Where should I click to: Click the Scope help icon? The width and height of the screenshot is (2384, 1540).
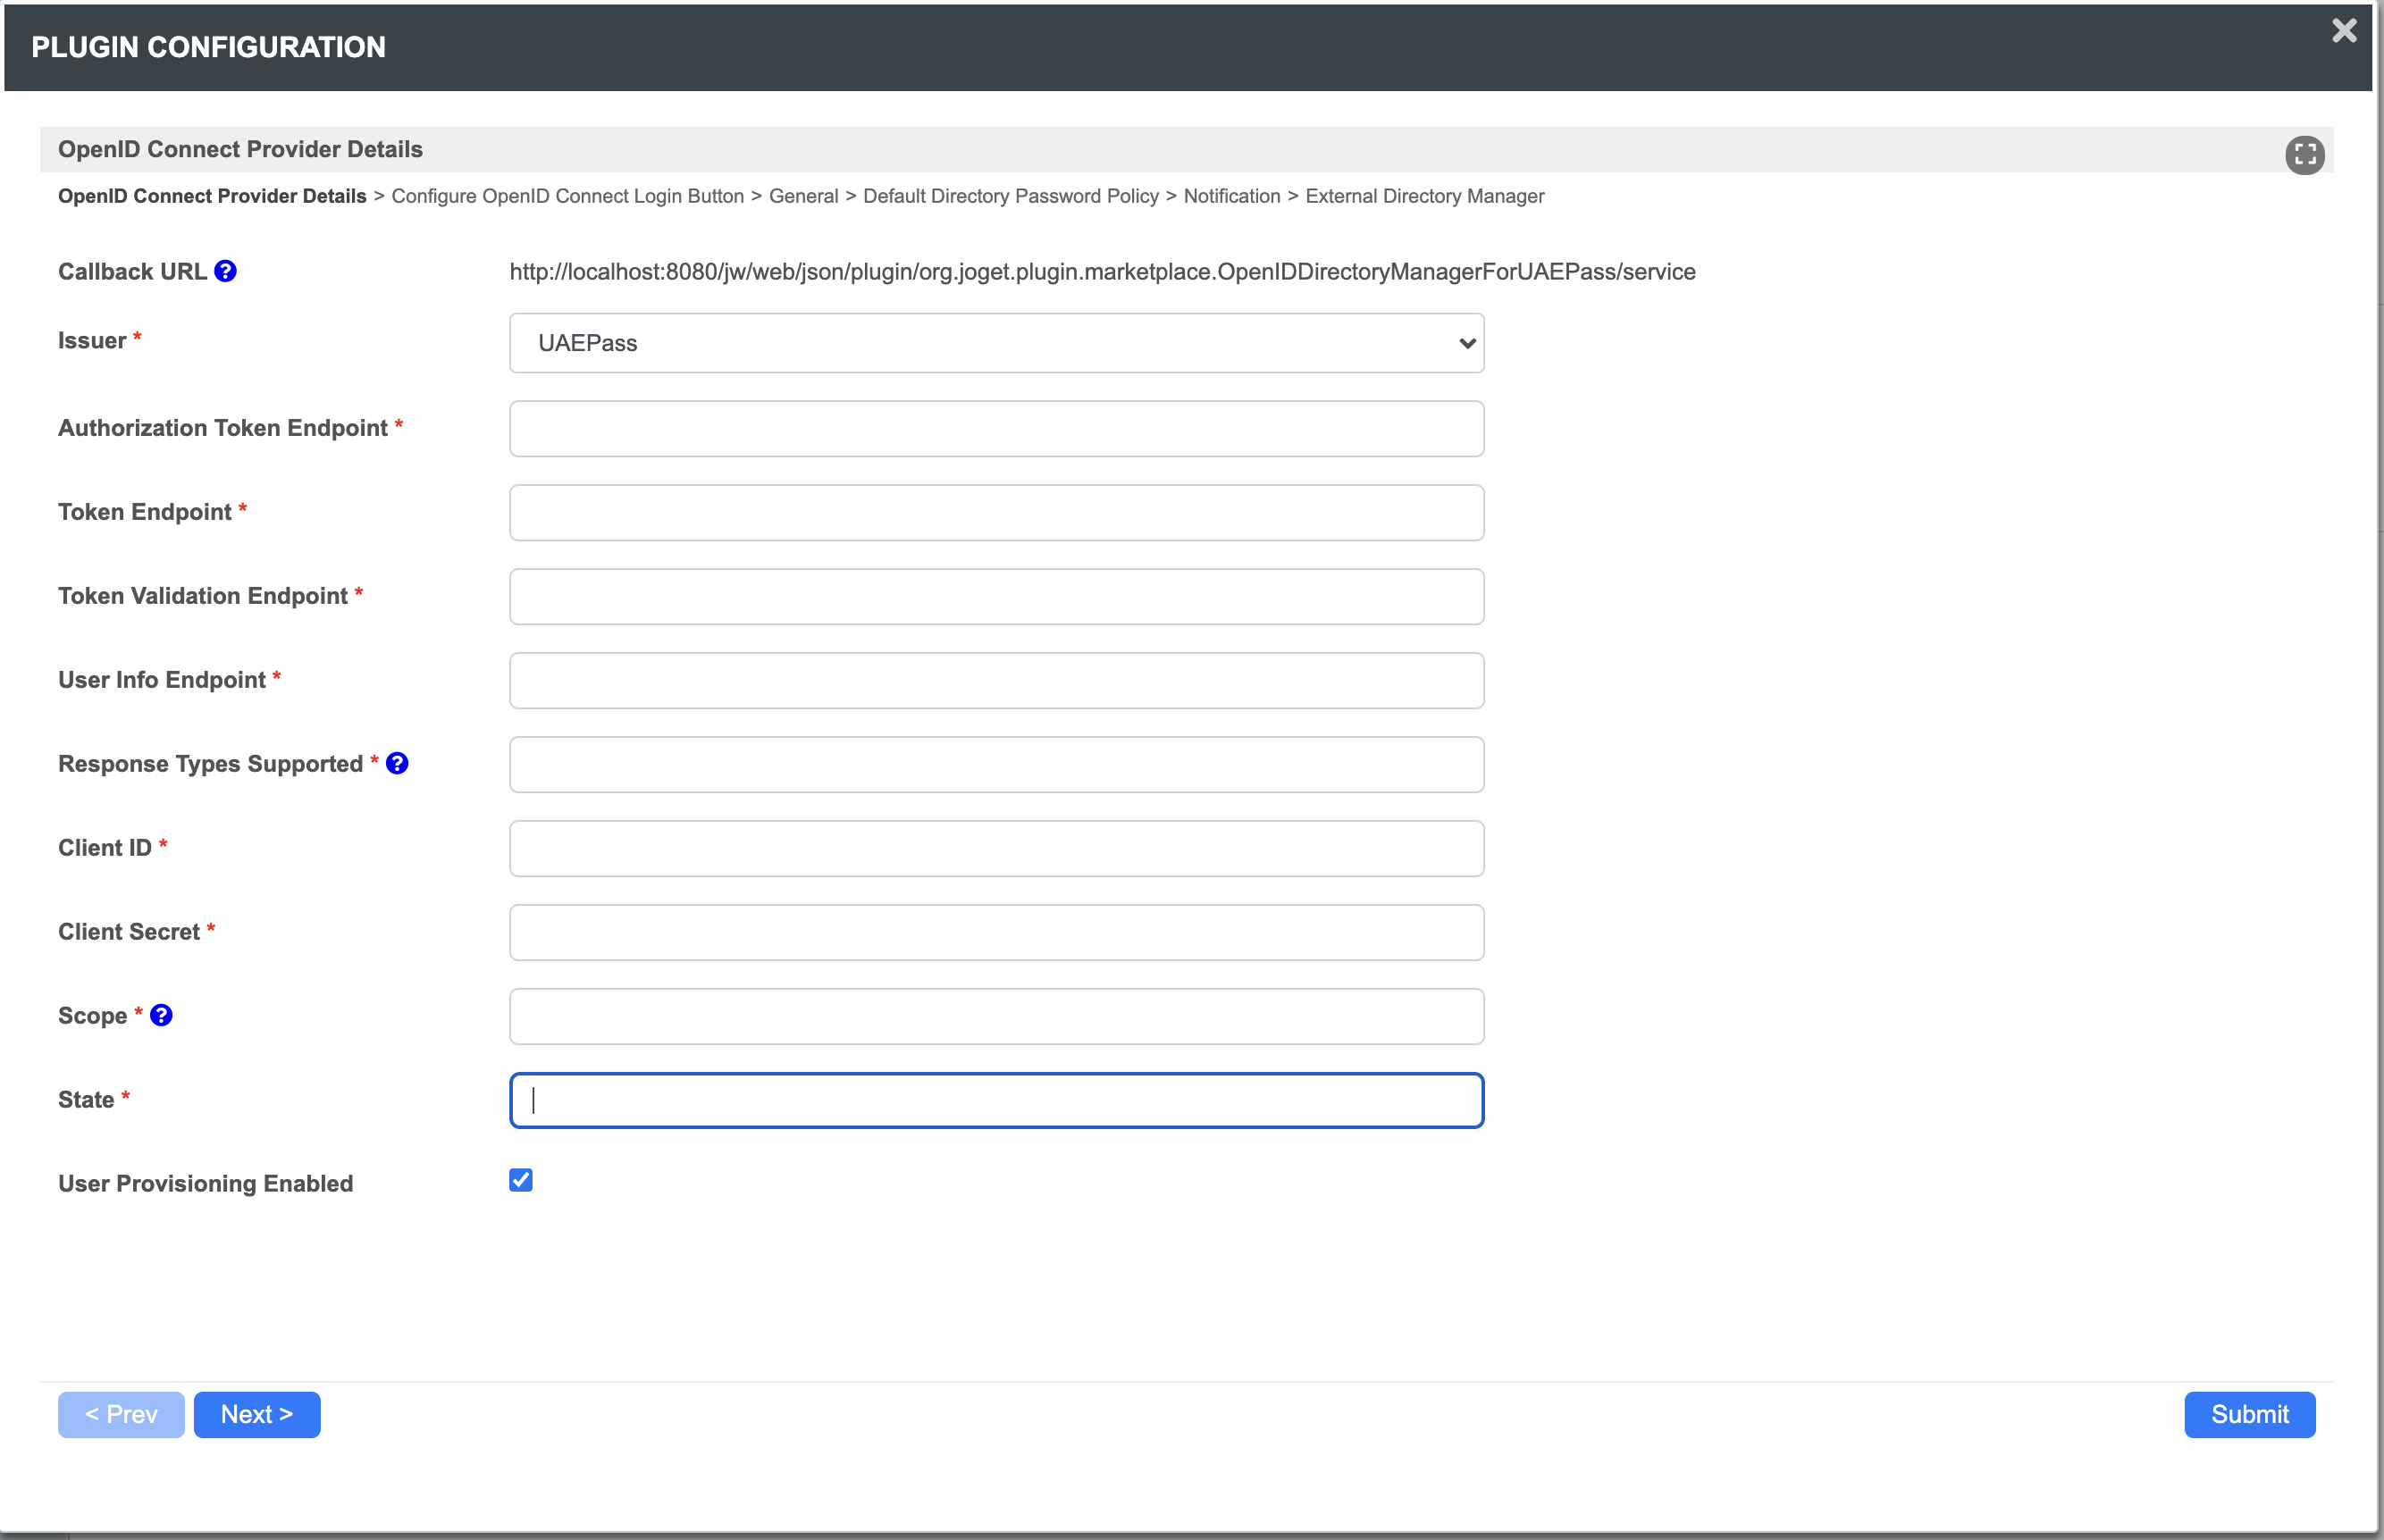[161, 1015]
